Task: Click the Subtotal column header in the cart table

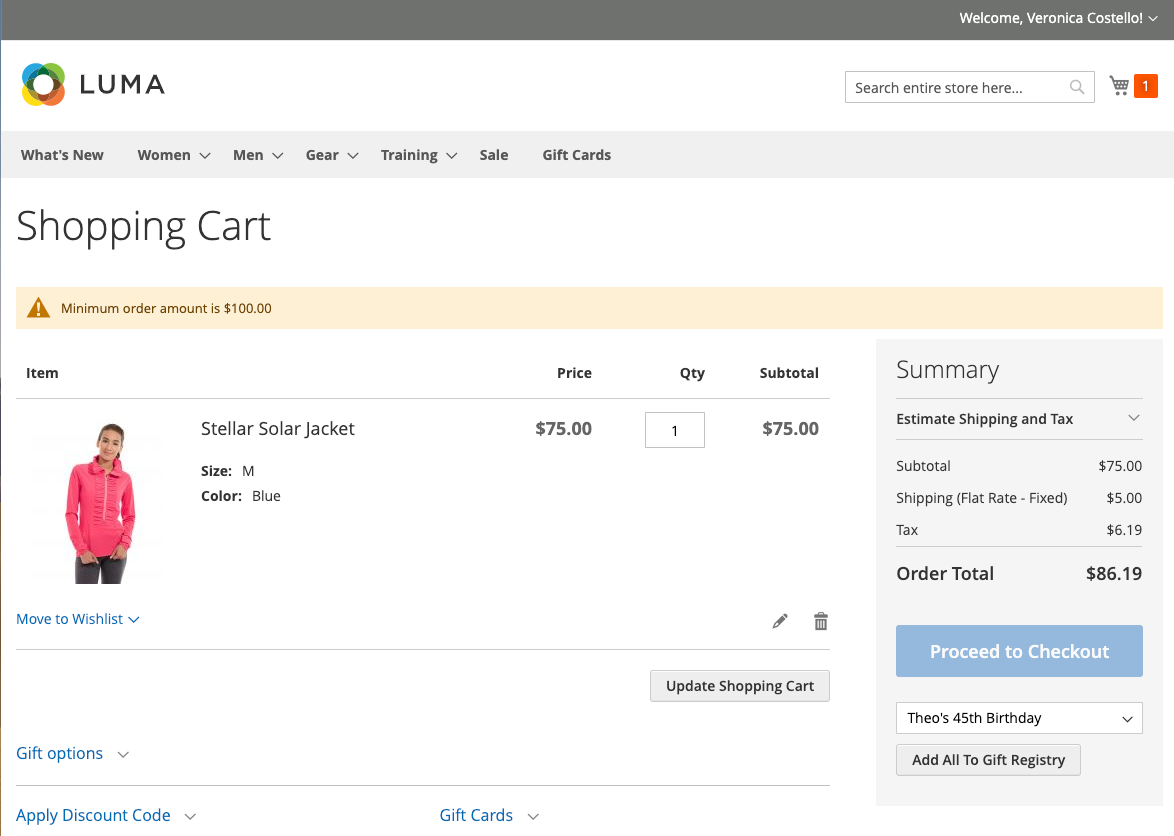Action: pos(789,373)
